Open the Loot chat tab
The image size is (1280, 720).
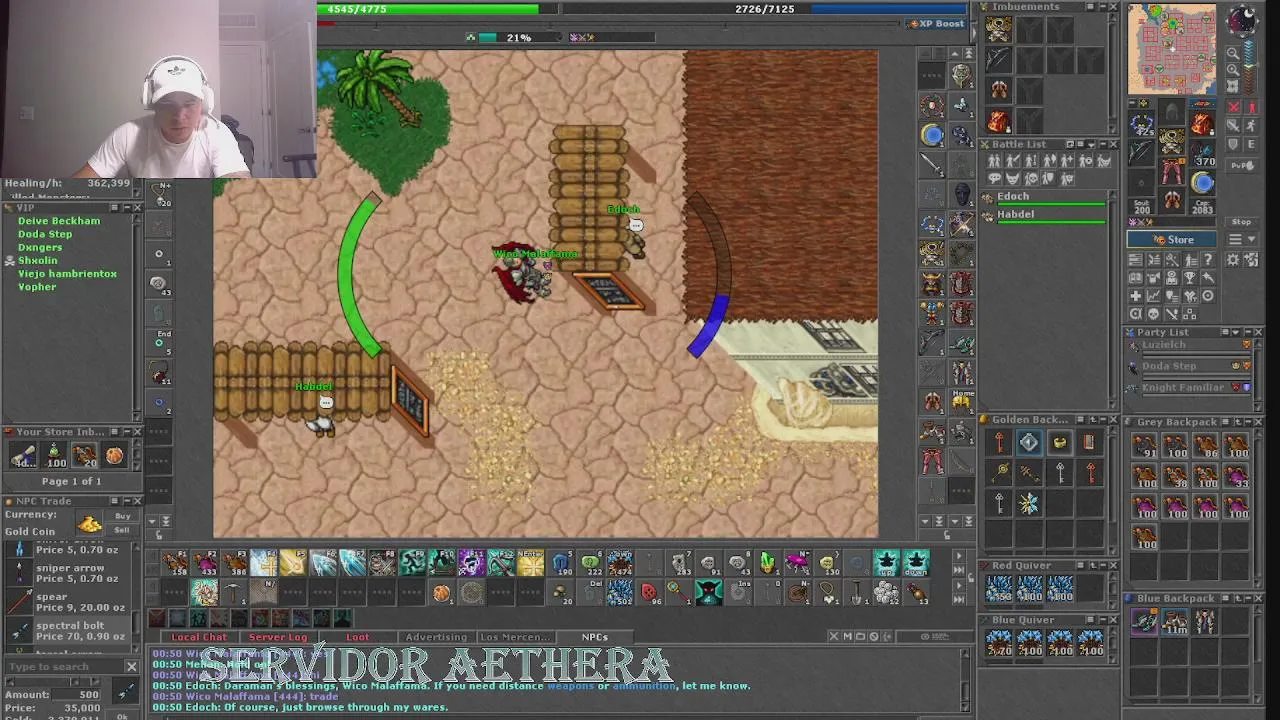(357, 637)
